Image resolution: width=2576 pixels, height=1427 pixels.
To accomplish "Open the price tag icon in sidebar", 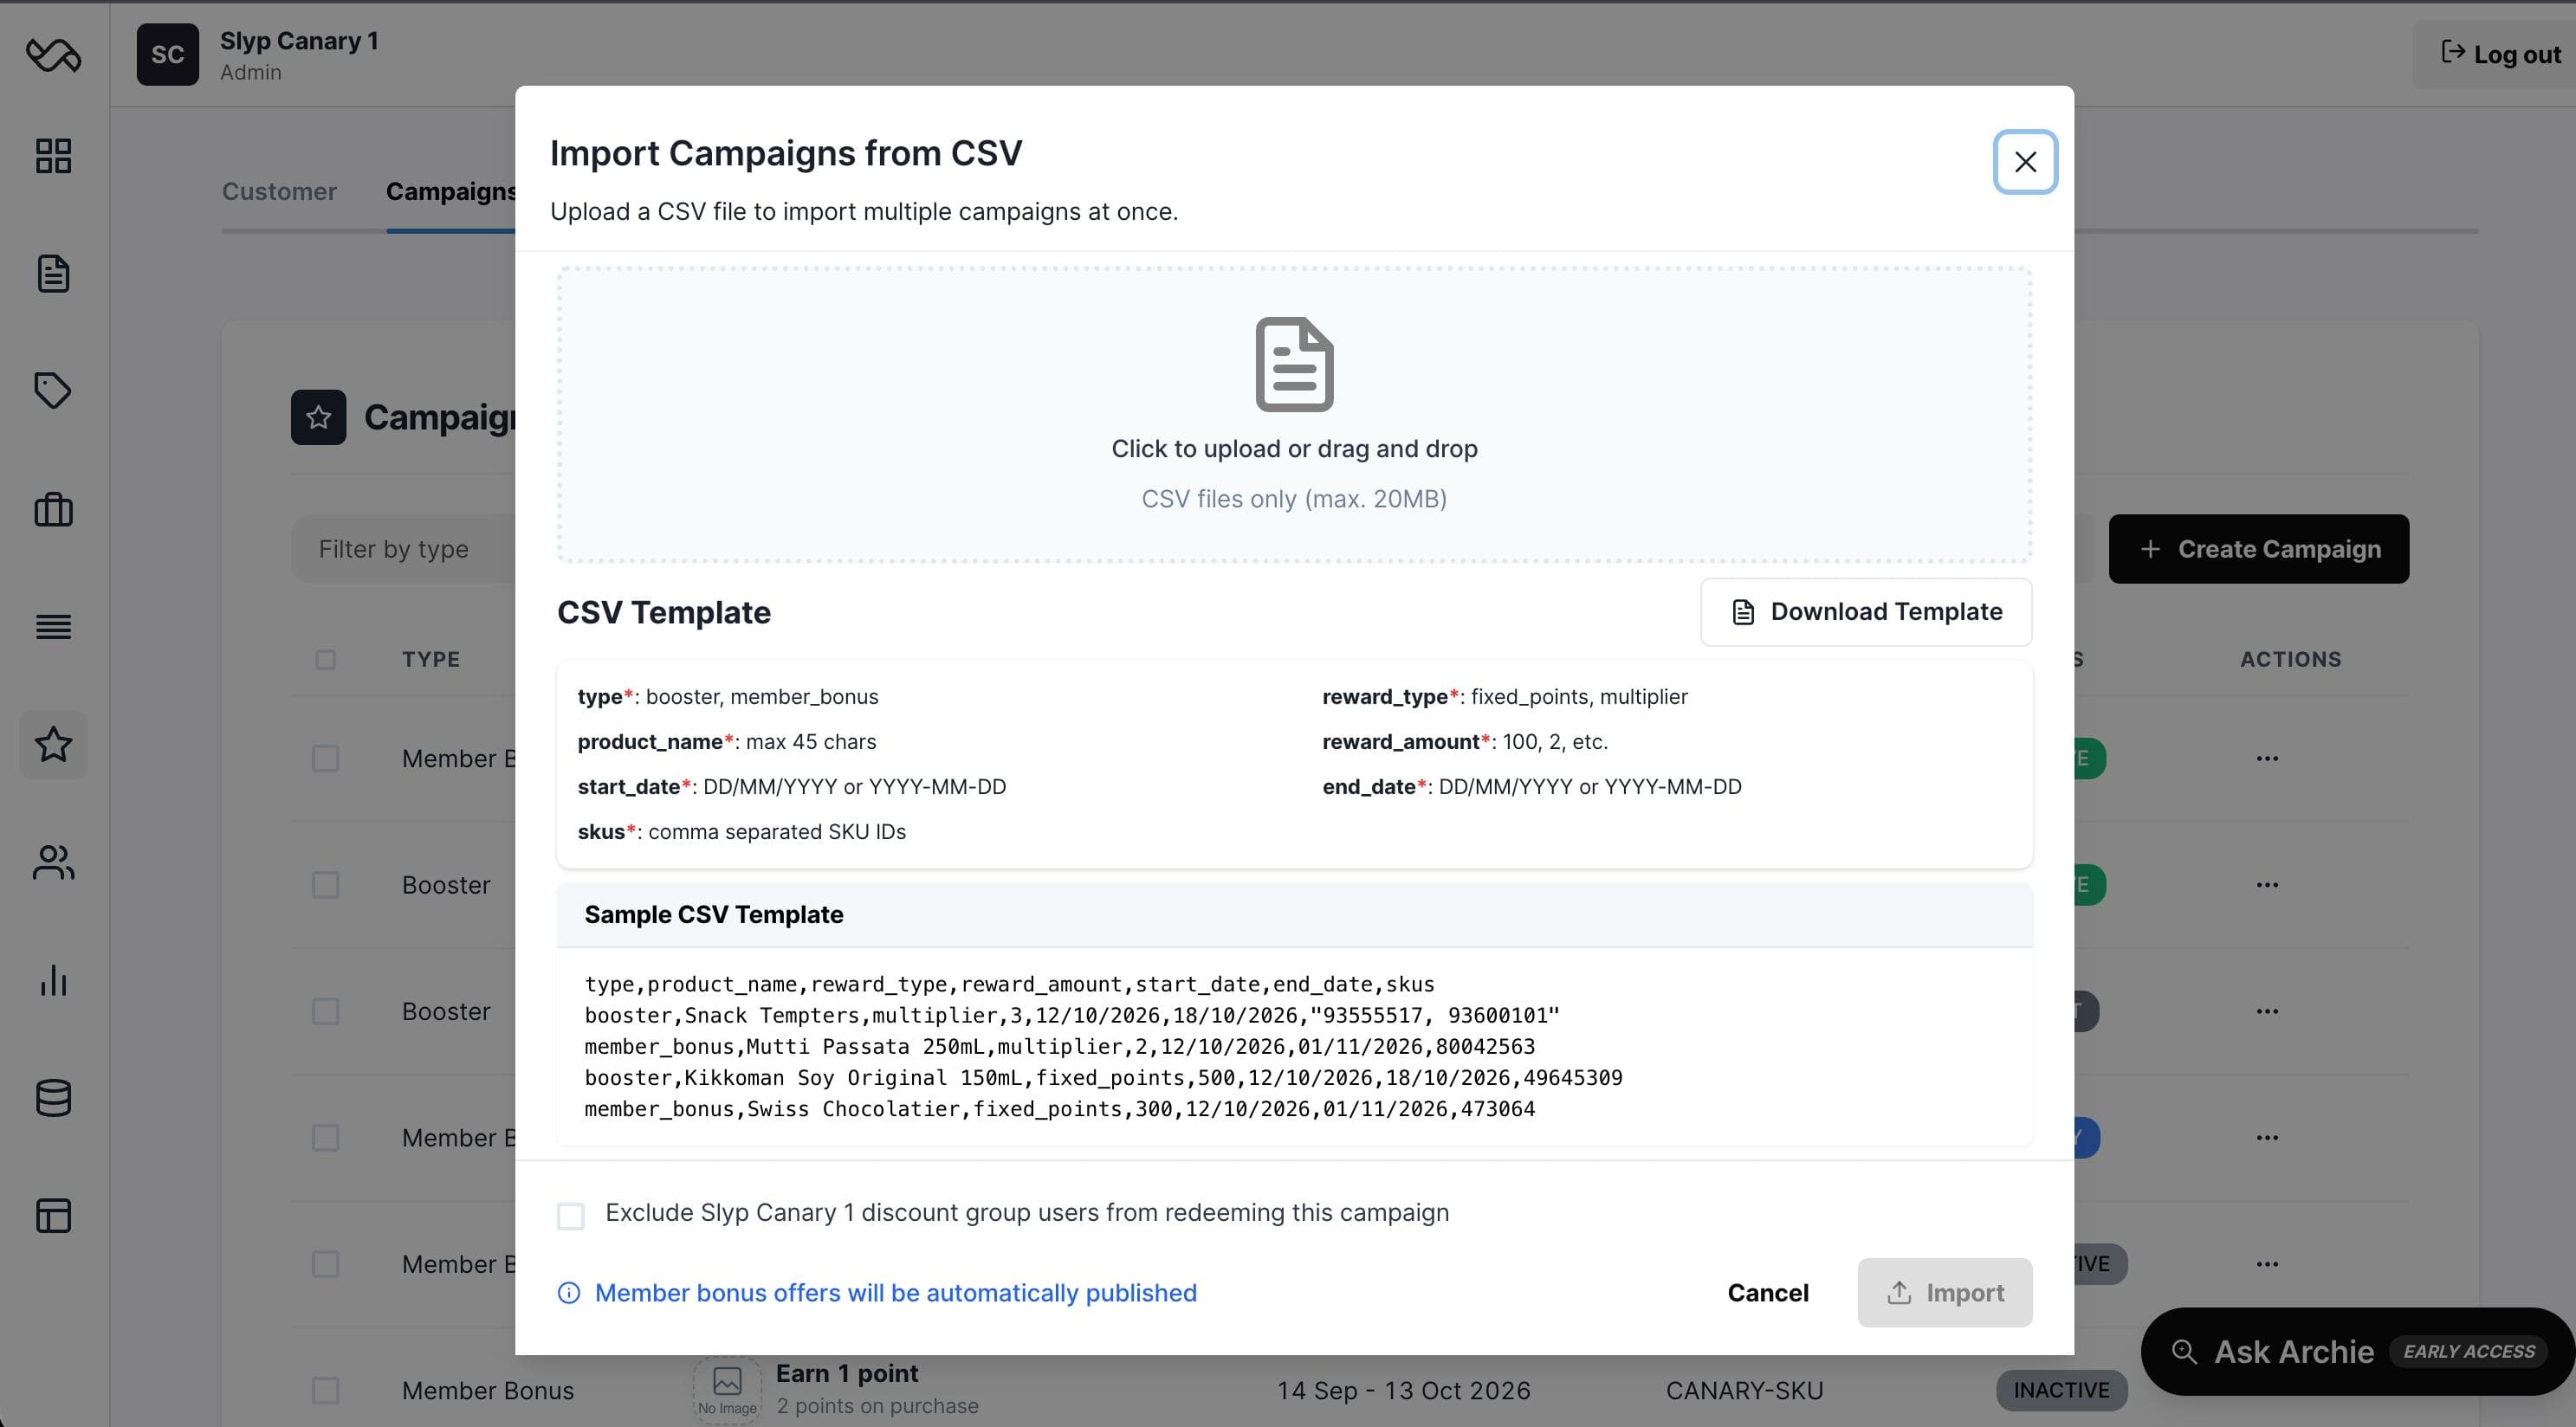I will 53,391.
